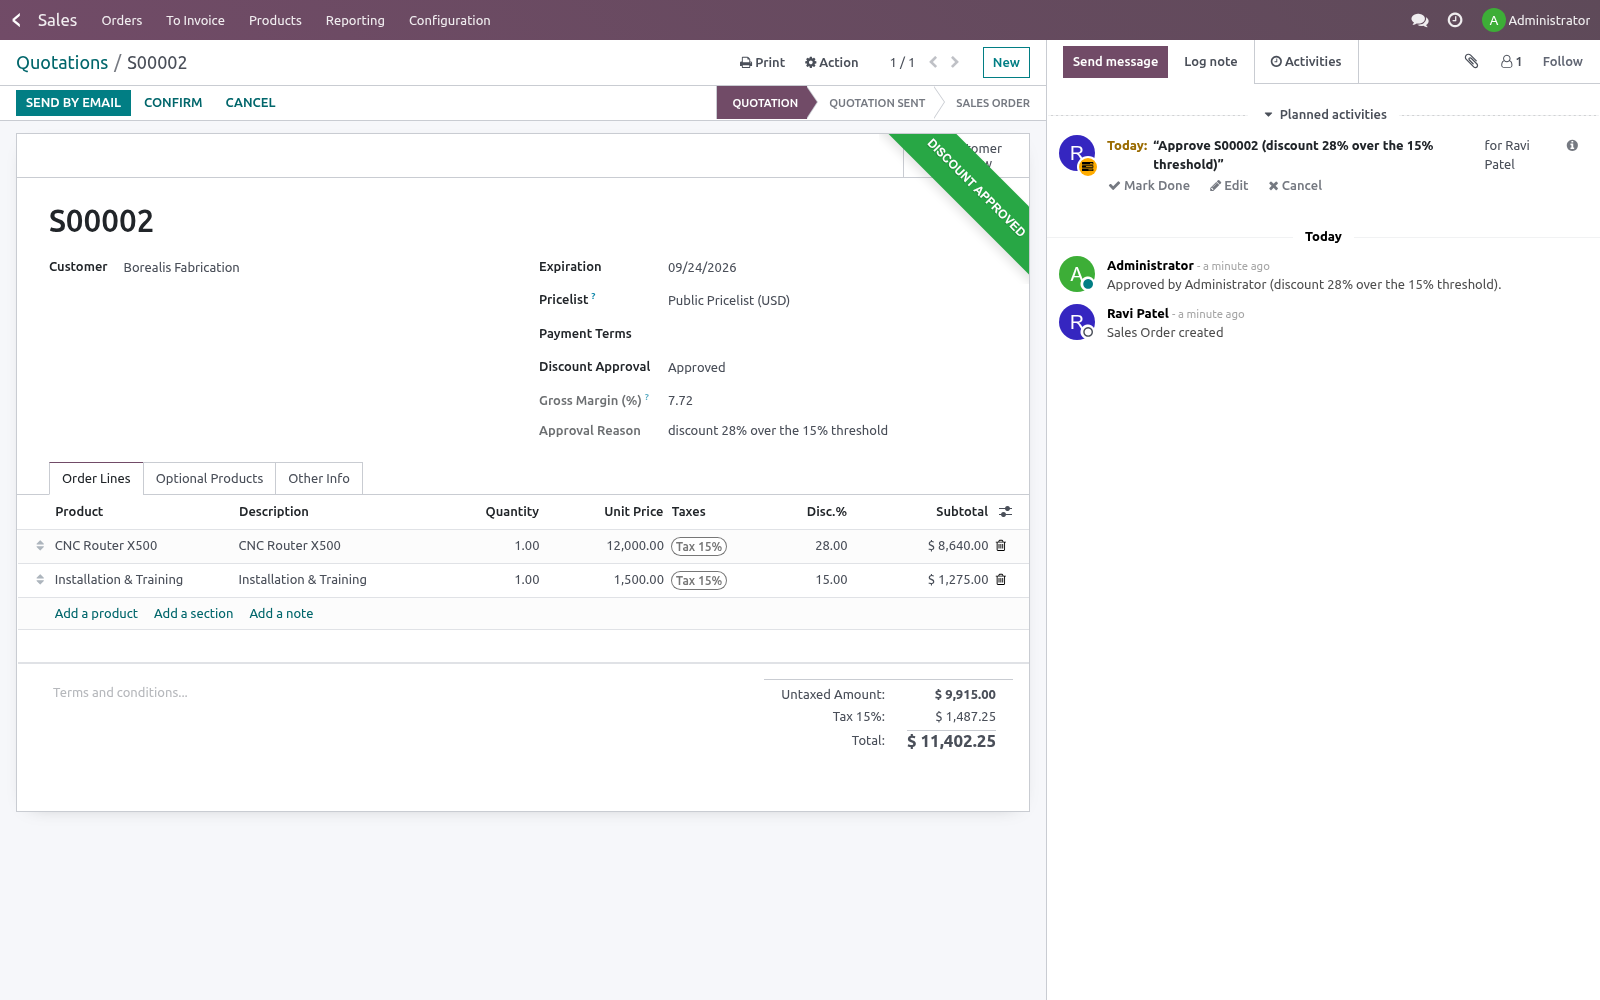Click the Quotation Sent status stage
The height and width of the screenshot is (1000, 1600).
(x=877, y=103)
